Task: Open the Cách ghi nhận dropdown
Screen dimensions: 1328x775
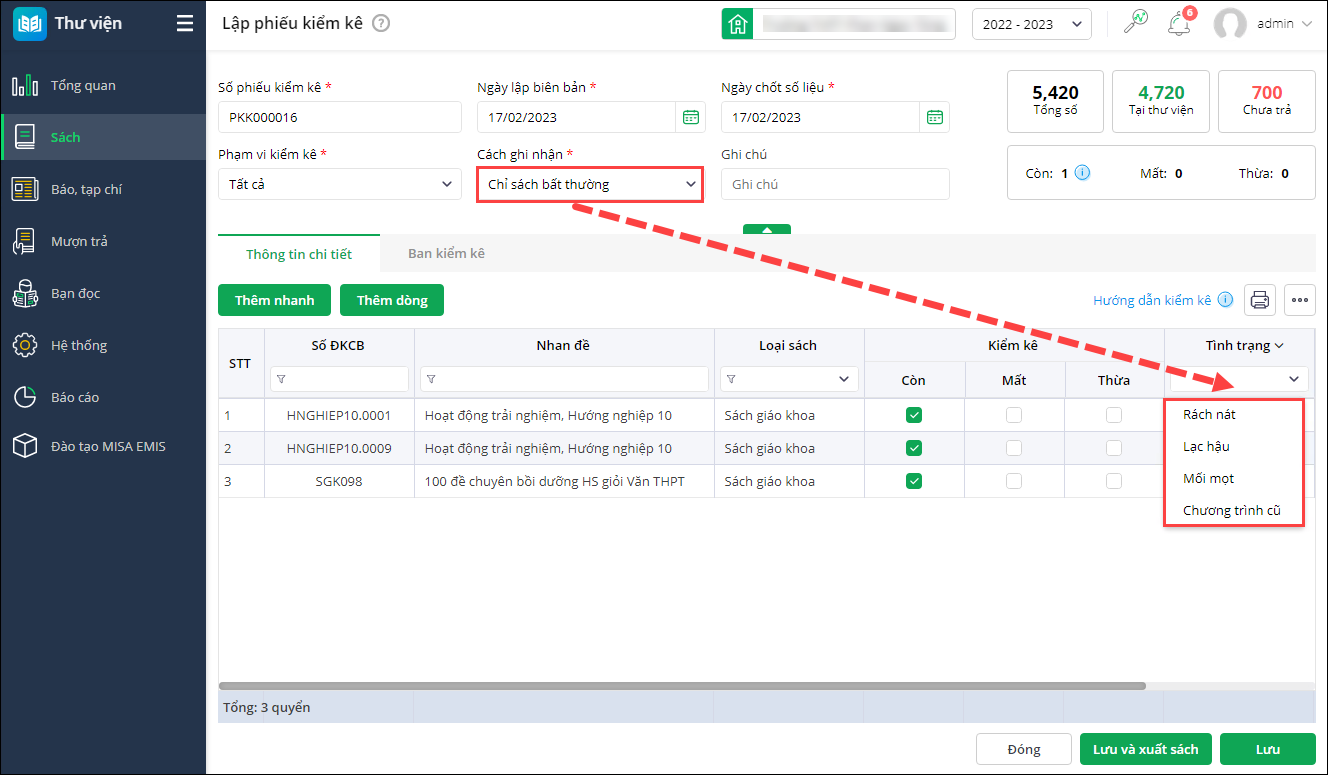Action: tap(590, 184)
